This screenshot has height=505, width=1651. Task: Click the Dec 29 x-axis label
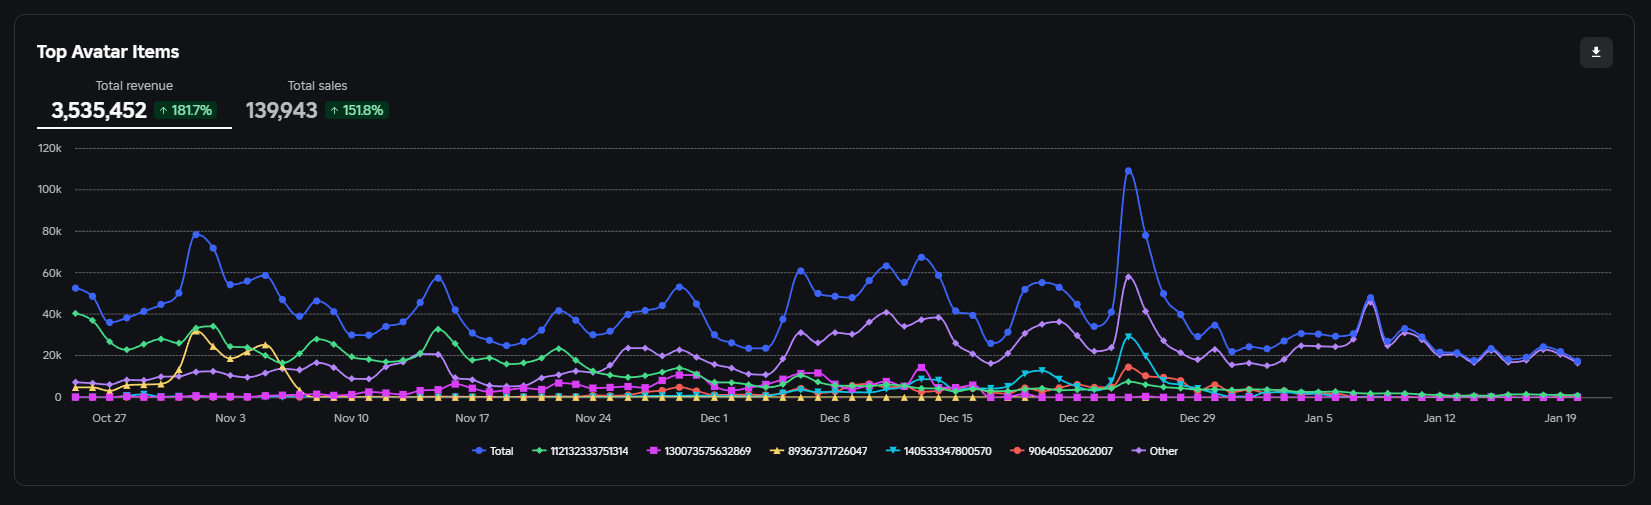point(1197,418)
